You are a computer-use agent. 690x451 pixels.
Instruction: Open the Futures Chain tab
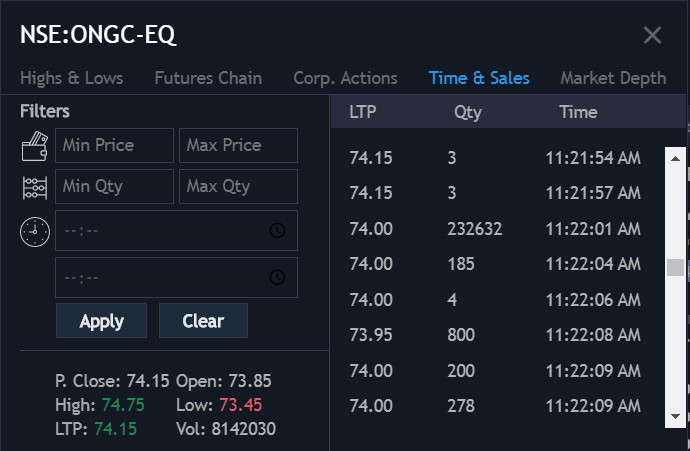coord(208,78)
